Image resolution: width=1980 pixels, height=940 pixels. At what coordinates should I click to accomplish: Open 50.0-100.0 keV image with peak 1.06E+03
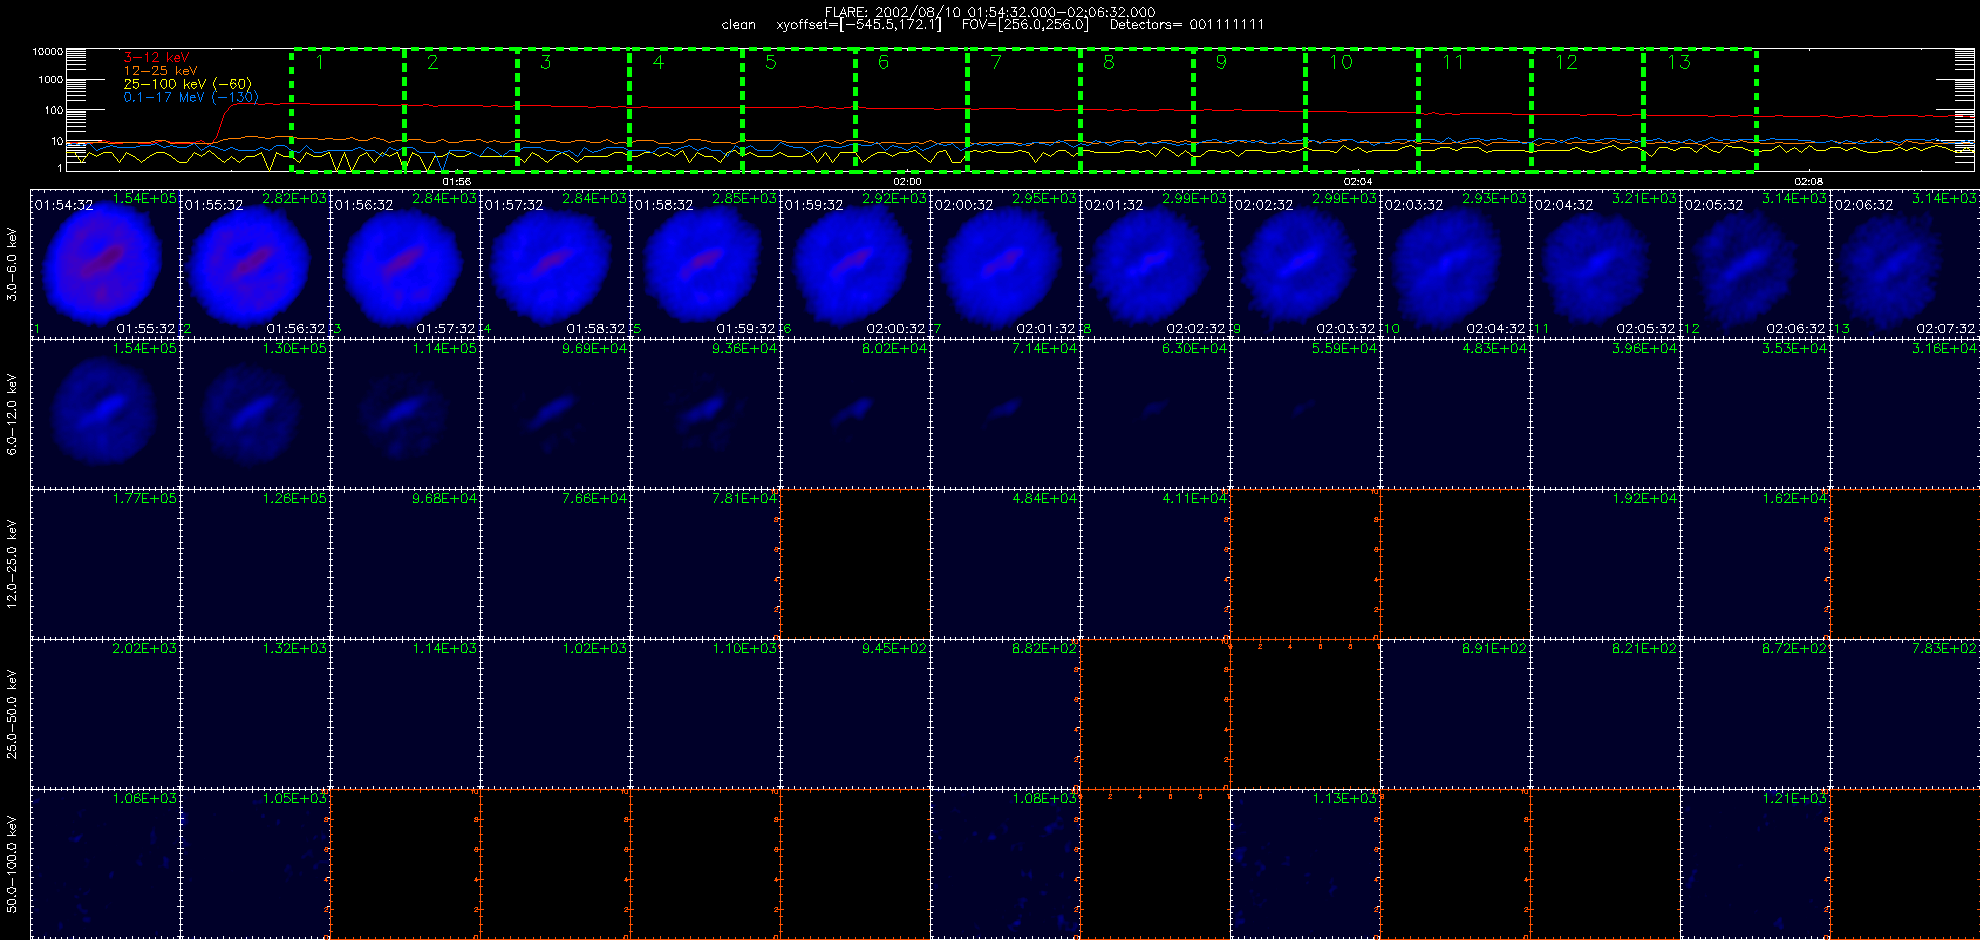(x=105, y=864)
